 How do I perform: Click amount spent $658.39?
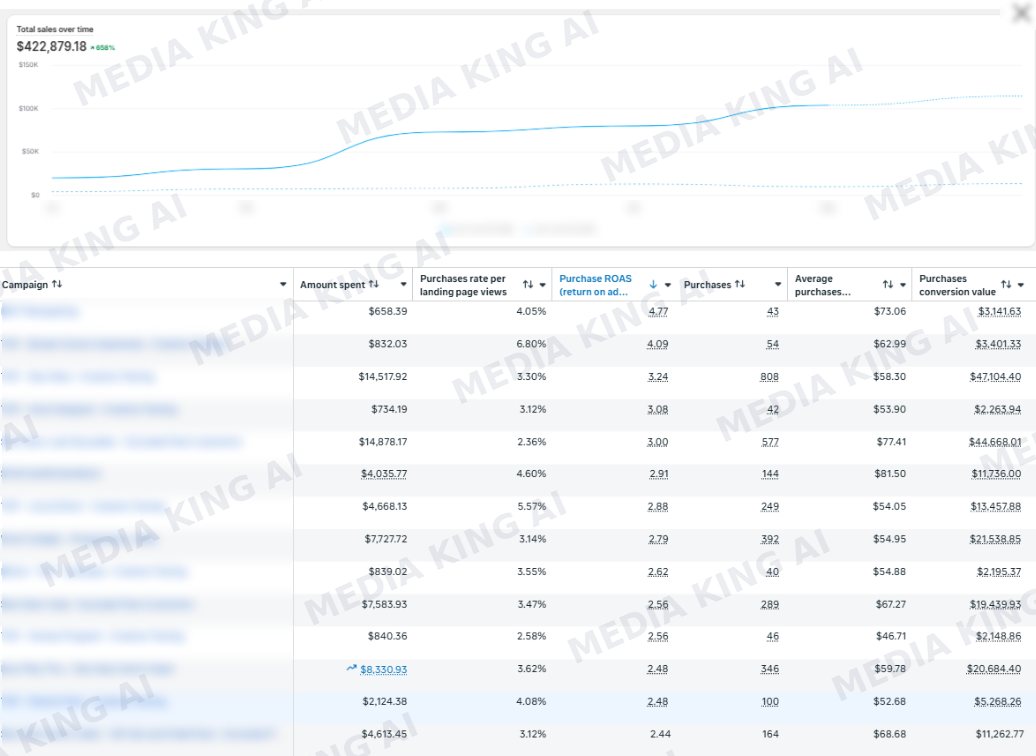pyautogui.click(x=388, y=311)
